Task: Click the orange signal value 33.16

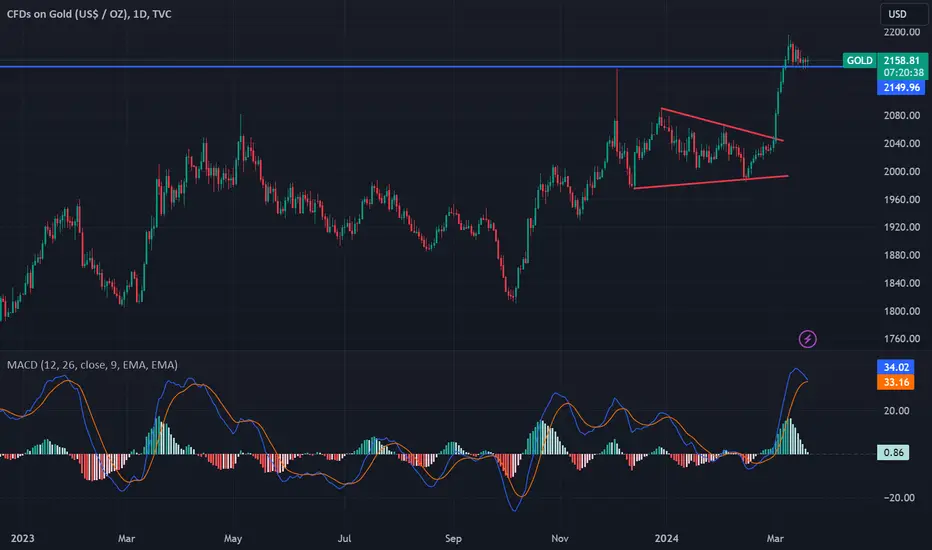Action: click(896, 382)
